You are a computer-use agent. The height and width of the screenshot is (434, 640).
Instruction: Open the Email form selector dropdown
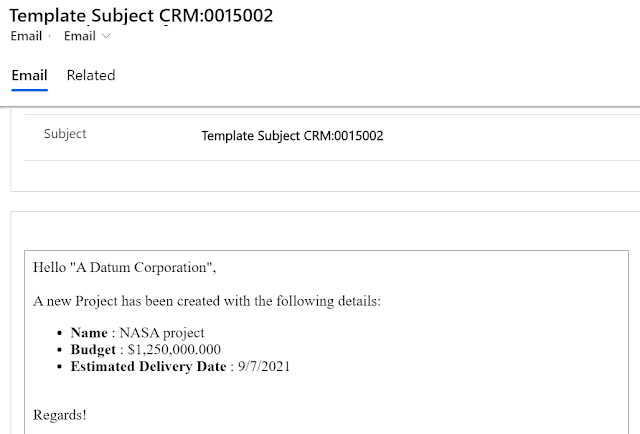86,36
